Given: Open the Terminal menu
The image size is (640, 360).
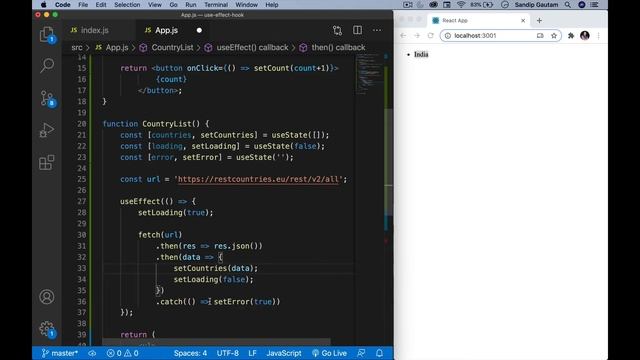Looking at the screenshot, I should coord(216,5).
